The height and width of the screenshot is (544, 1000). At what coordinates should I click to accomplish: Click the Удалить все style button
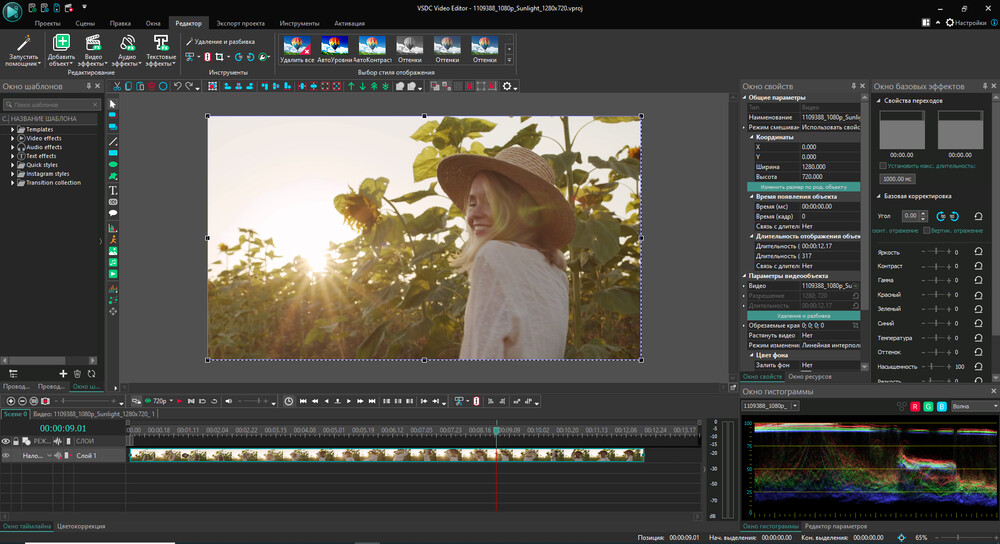coord(297,50)
